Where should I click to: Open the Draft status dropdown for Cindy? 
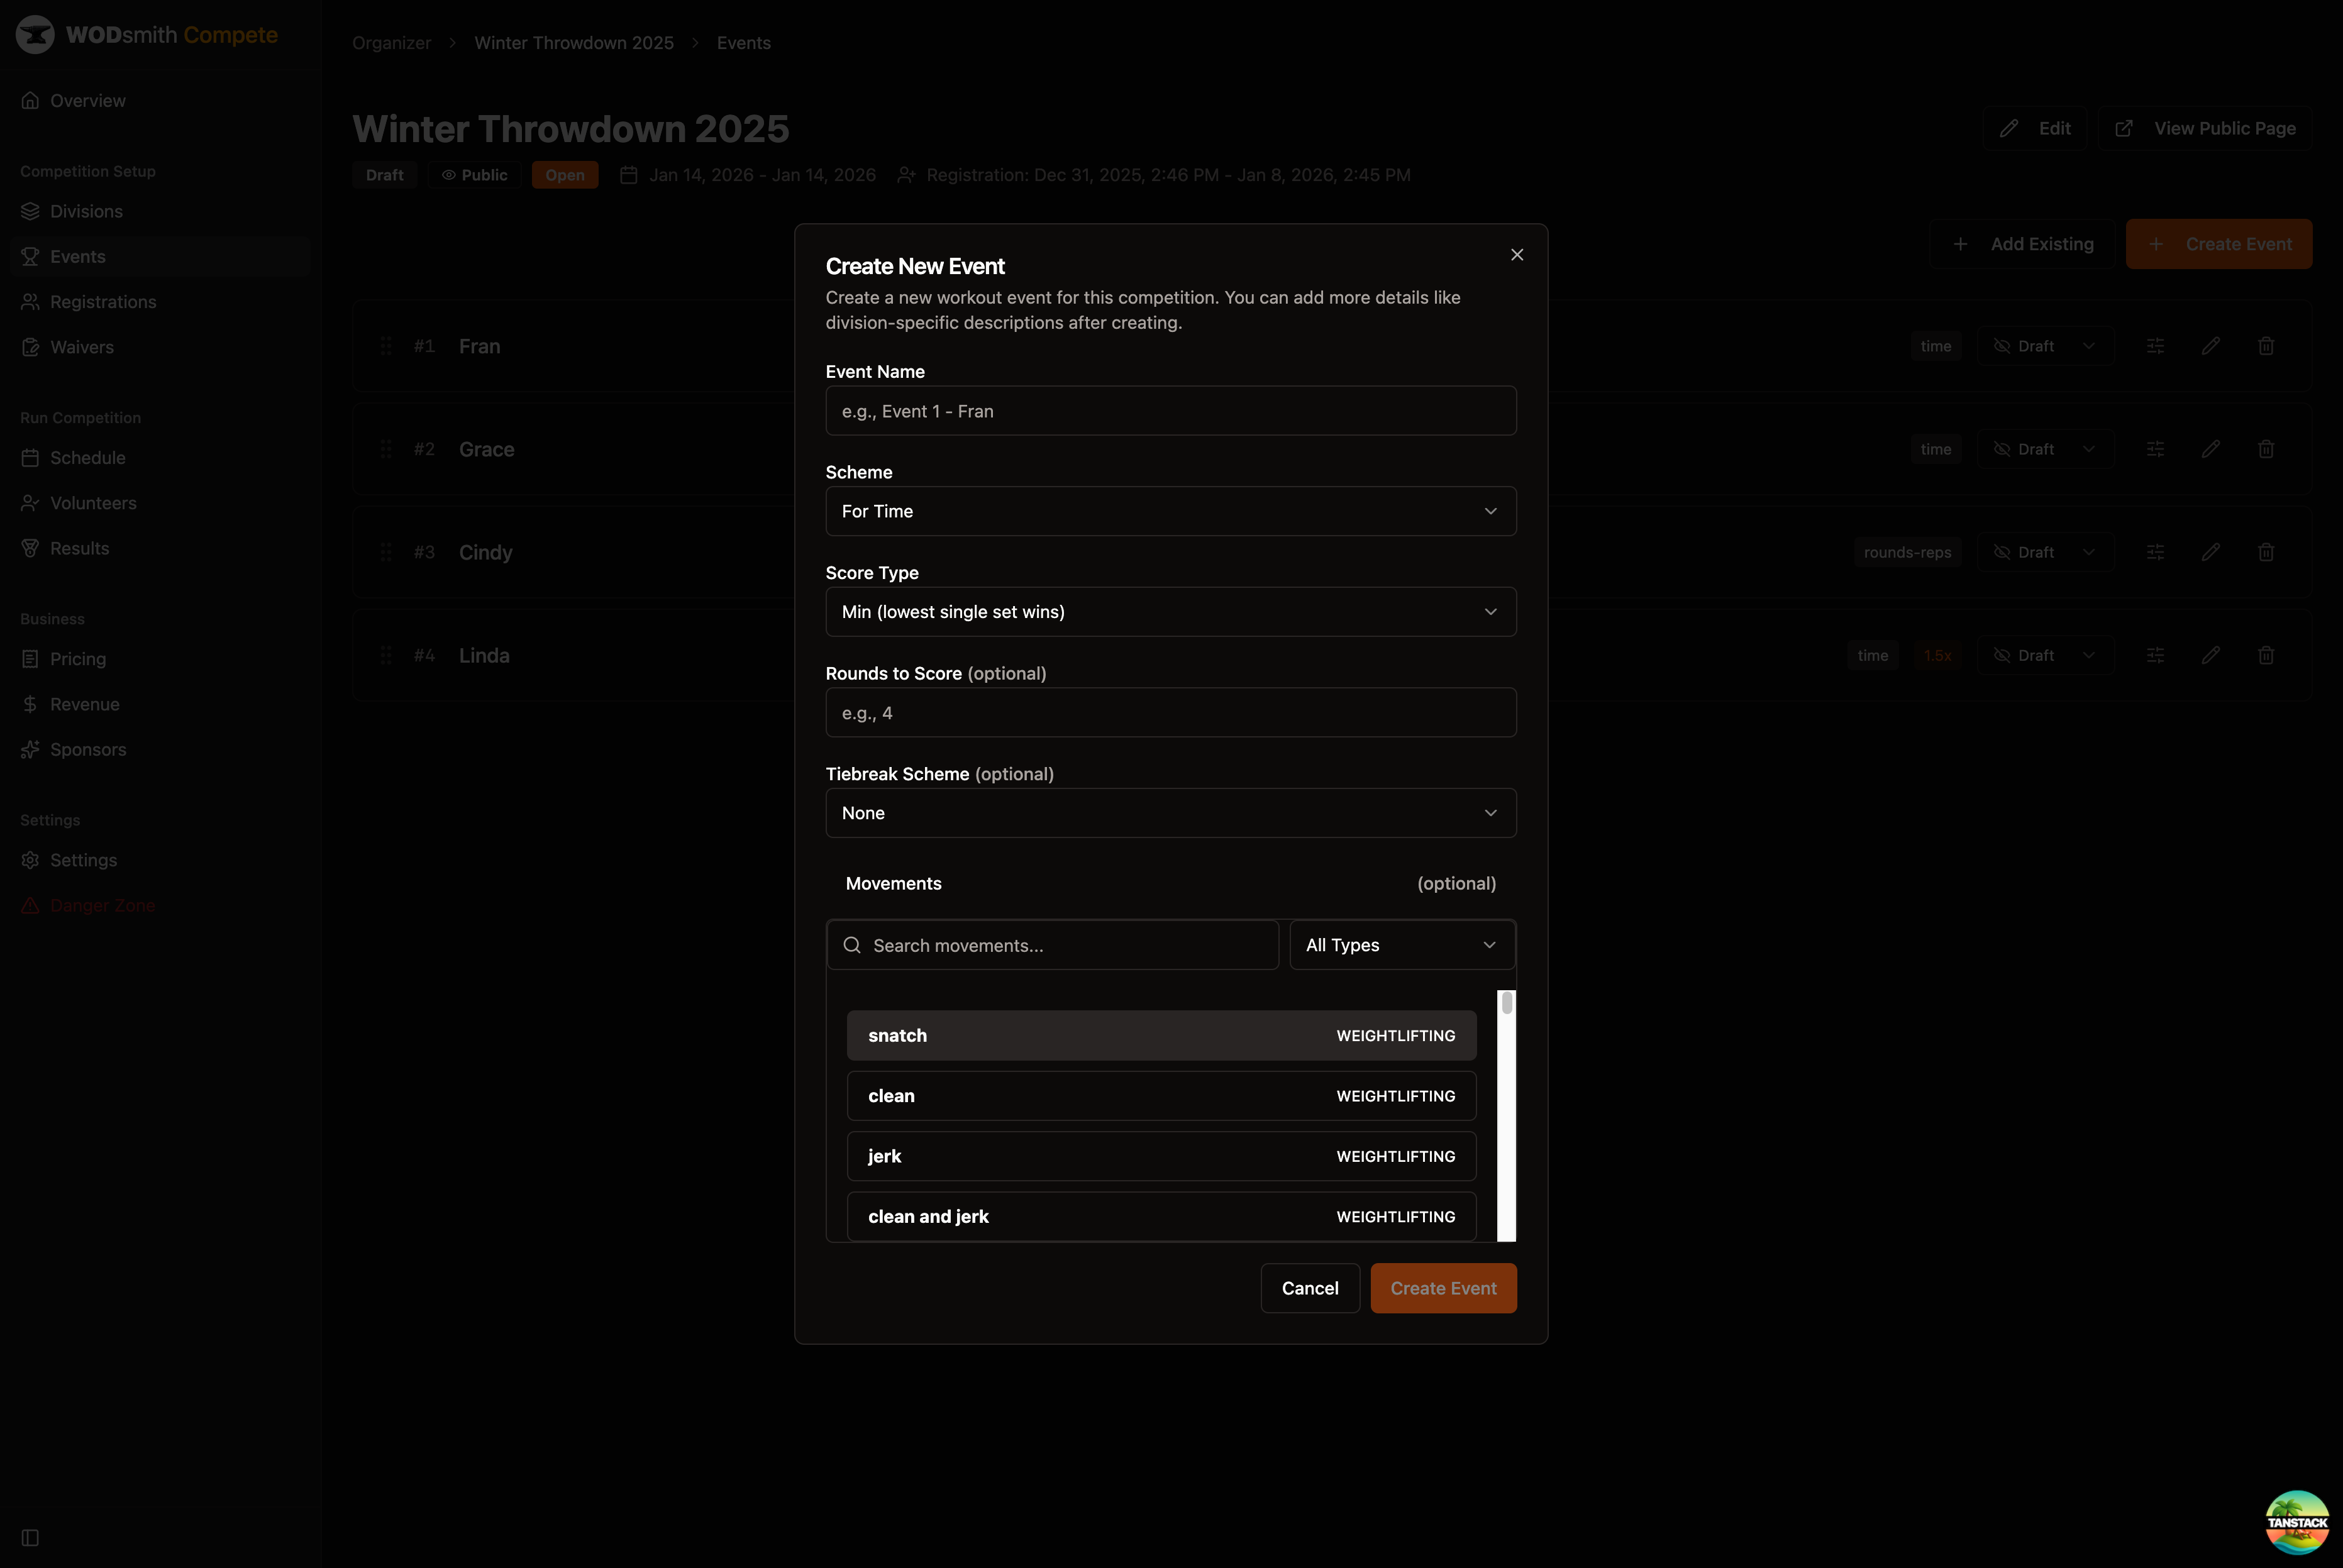(x=2045, y=552)
